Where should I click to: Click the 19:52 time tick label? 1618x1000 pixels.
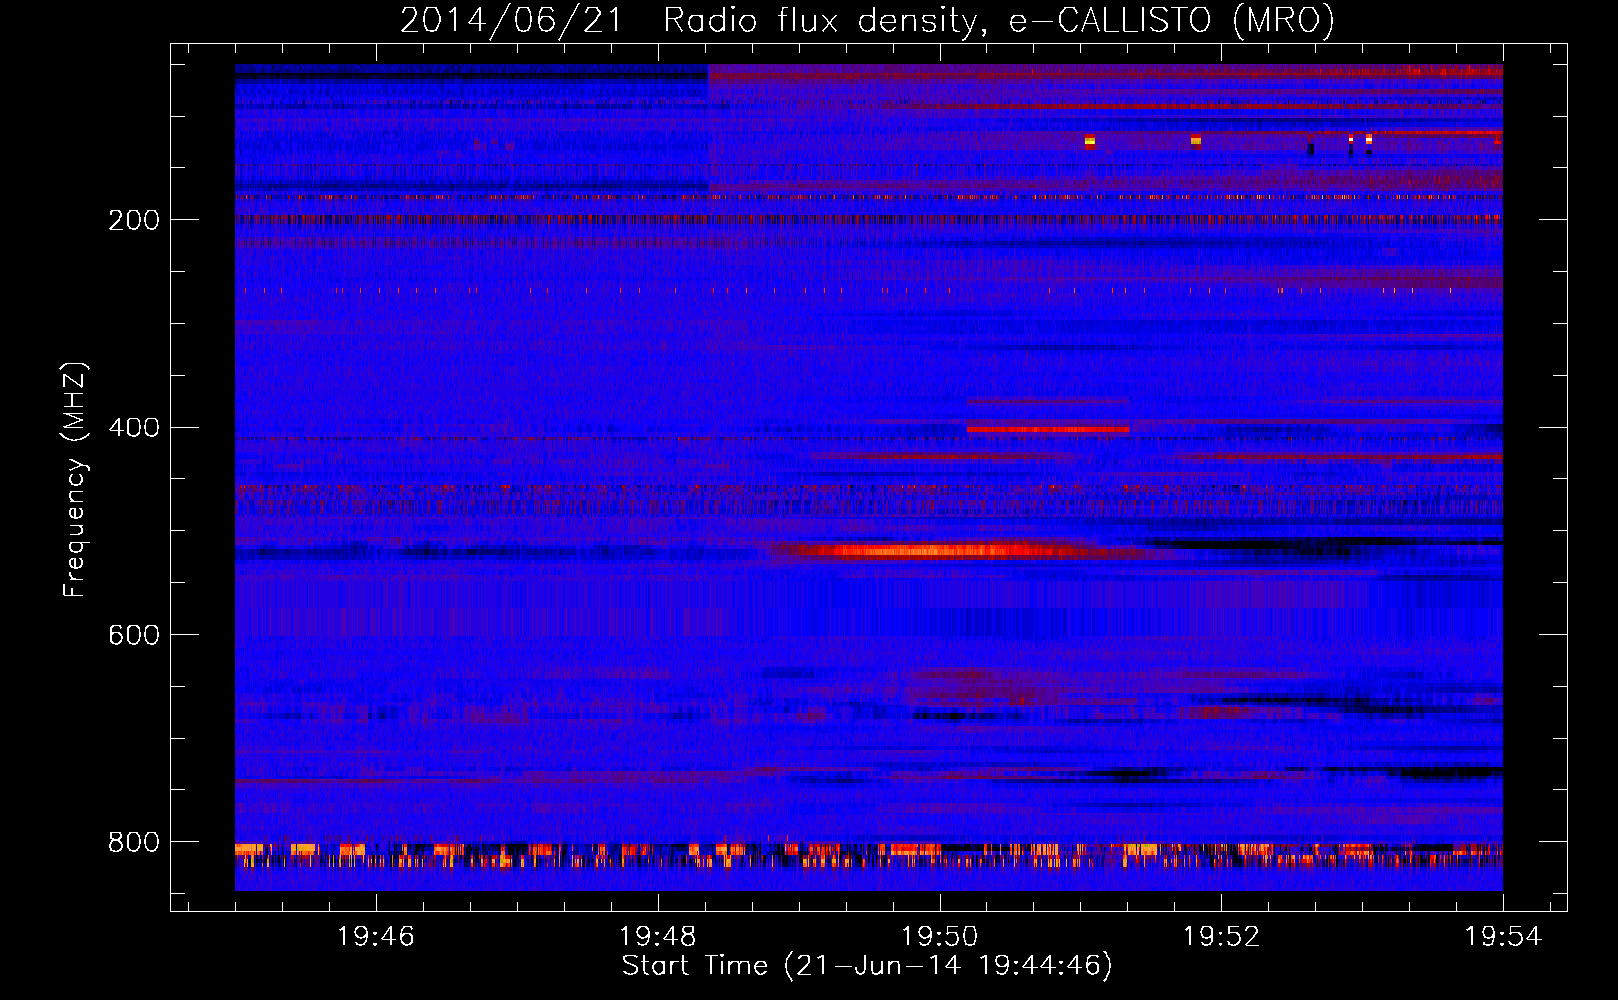pyautogui.click(x=1222, y=937)
